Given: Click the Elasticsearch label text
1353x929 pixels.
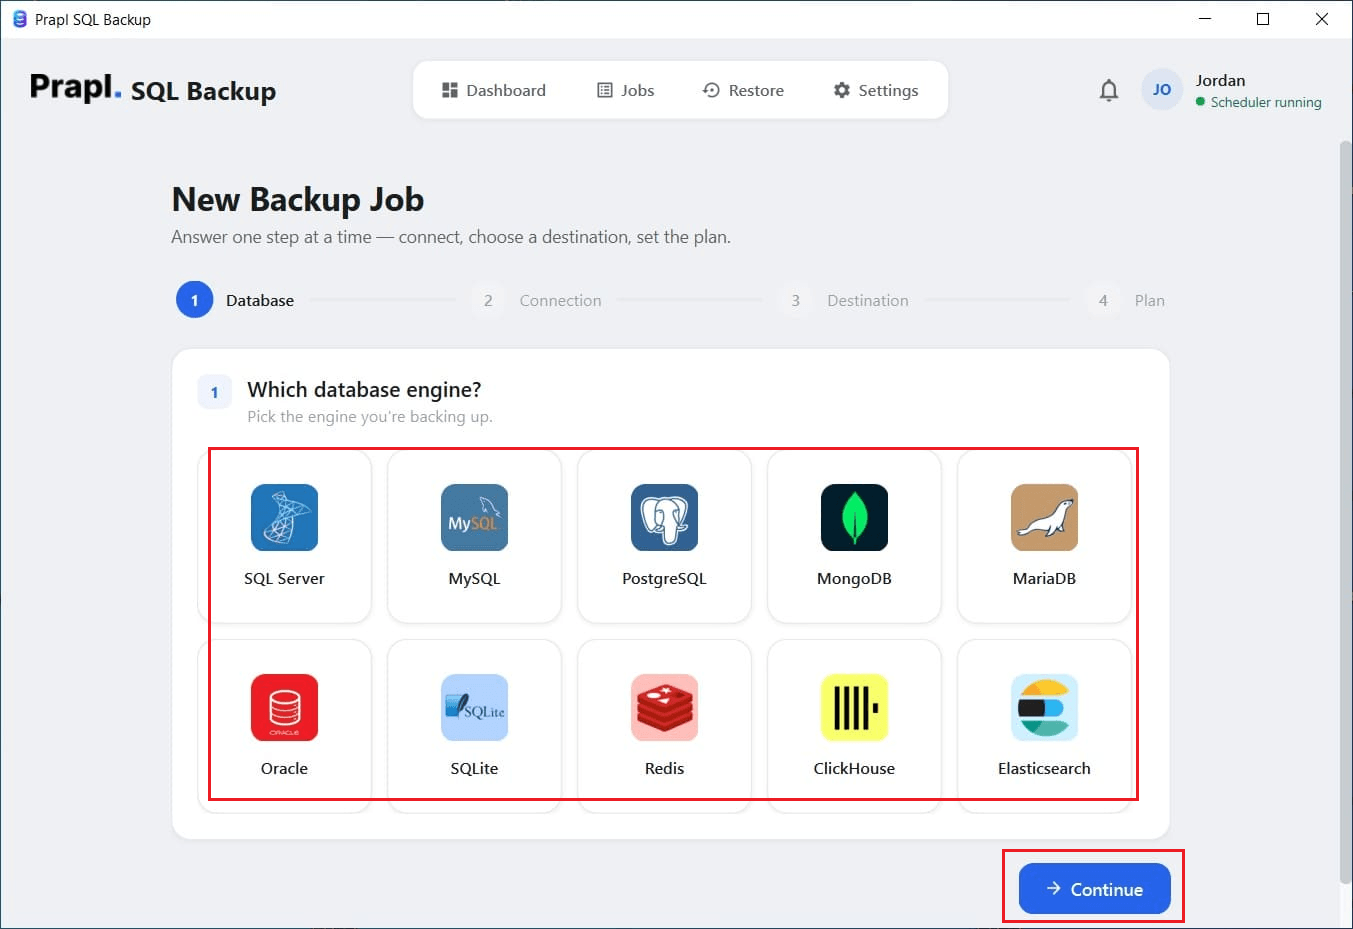Looking at the screenshot, I should (1044, 768).
